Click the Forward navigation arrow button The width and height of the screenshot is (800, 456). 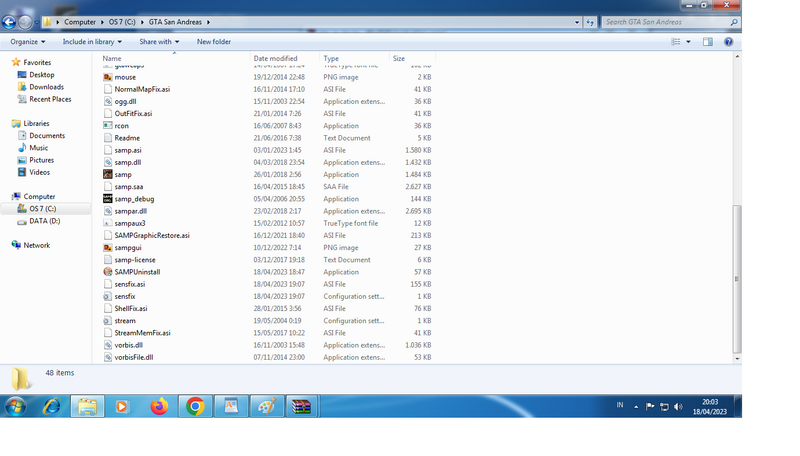tap(24, 22)
